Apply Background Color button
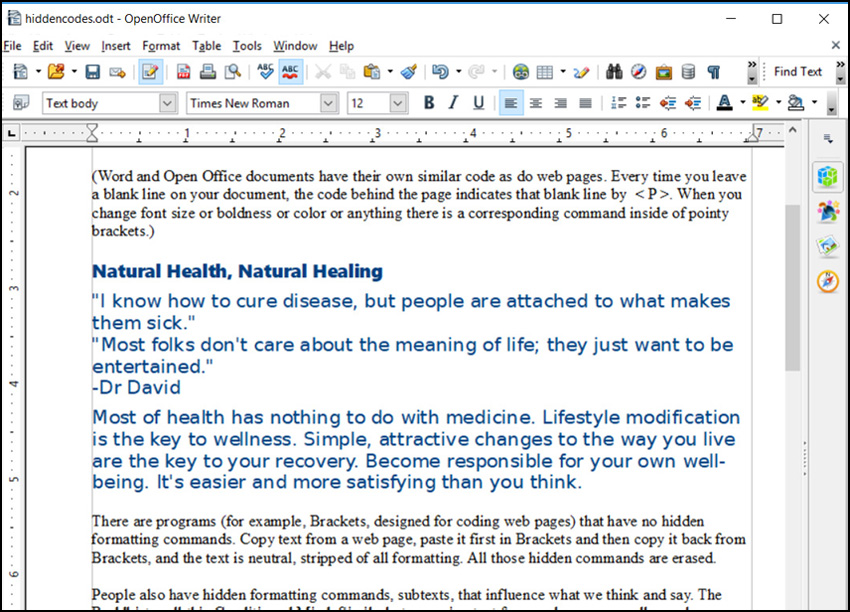Screen dimensions: 850x612 (x=796, y=102)
